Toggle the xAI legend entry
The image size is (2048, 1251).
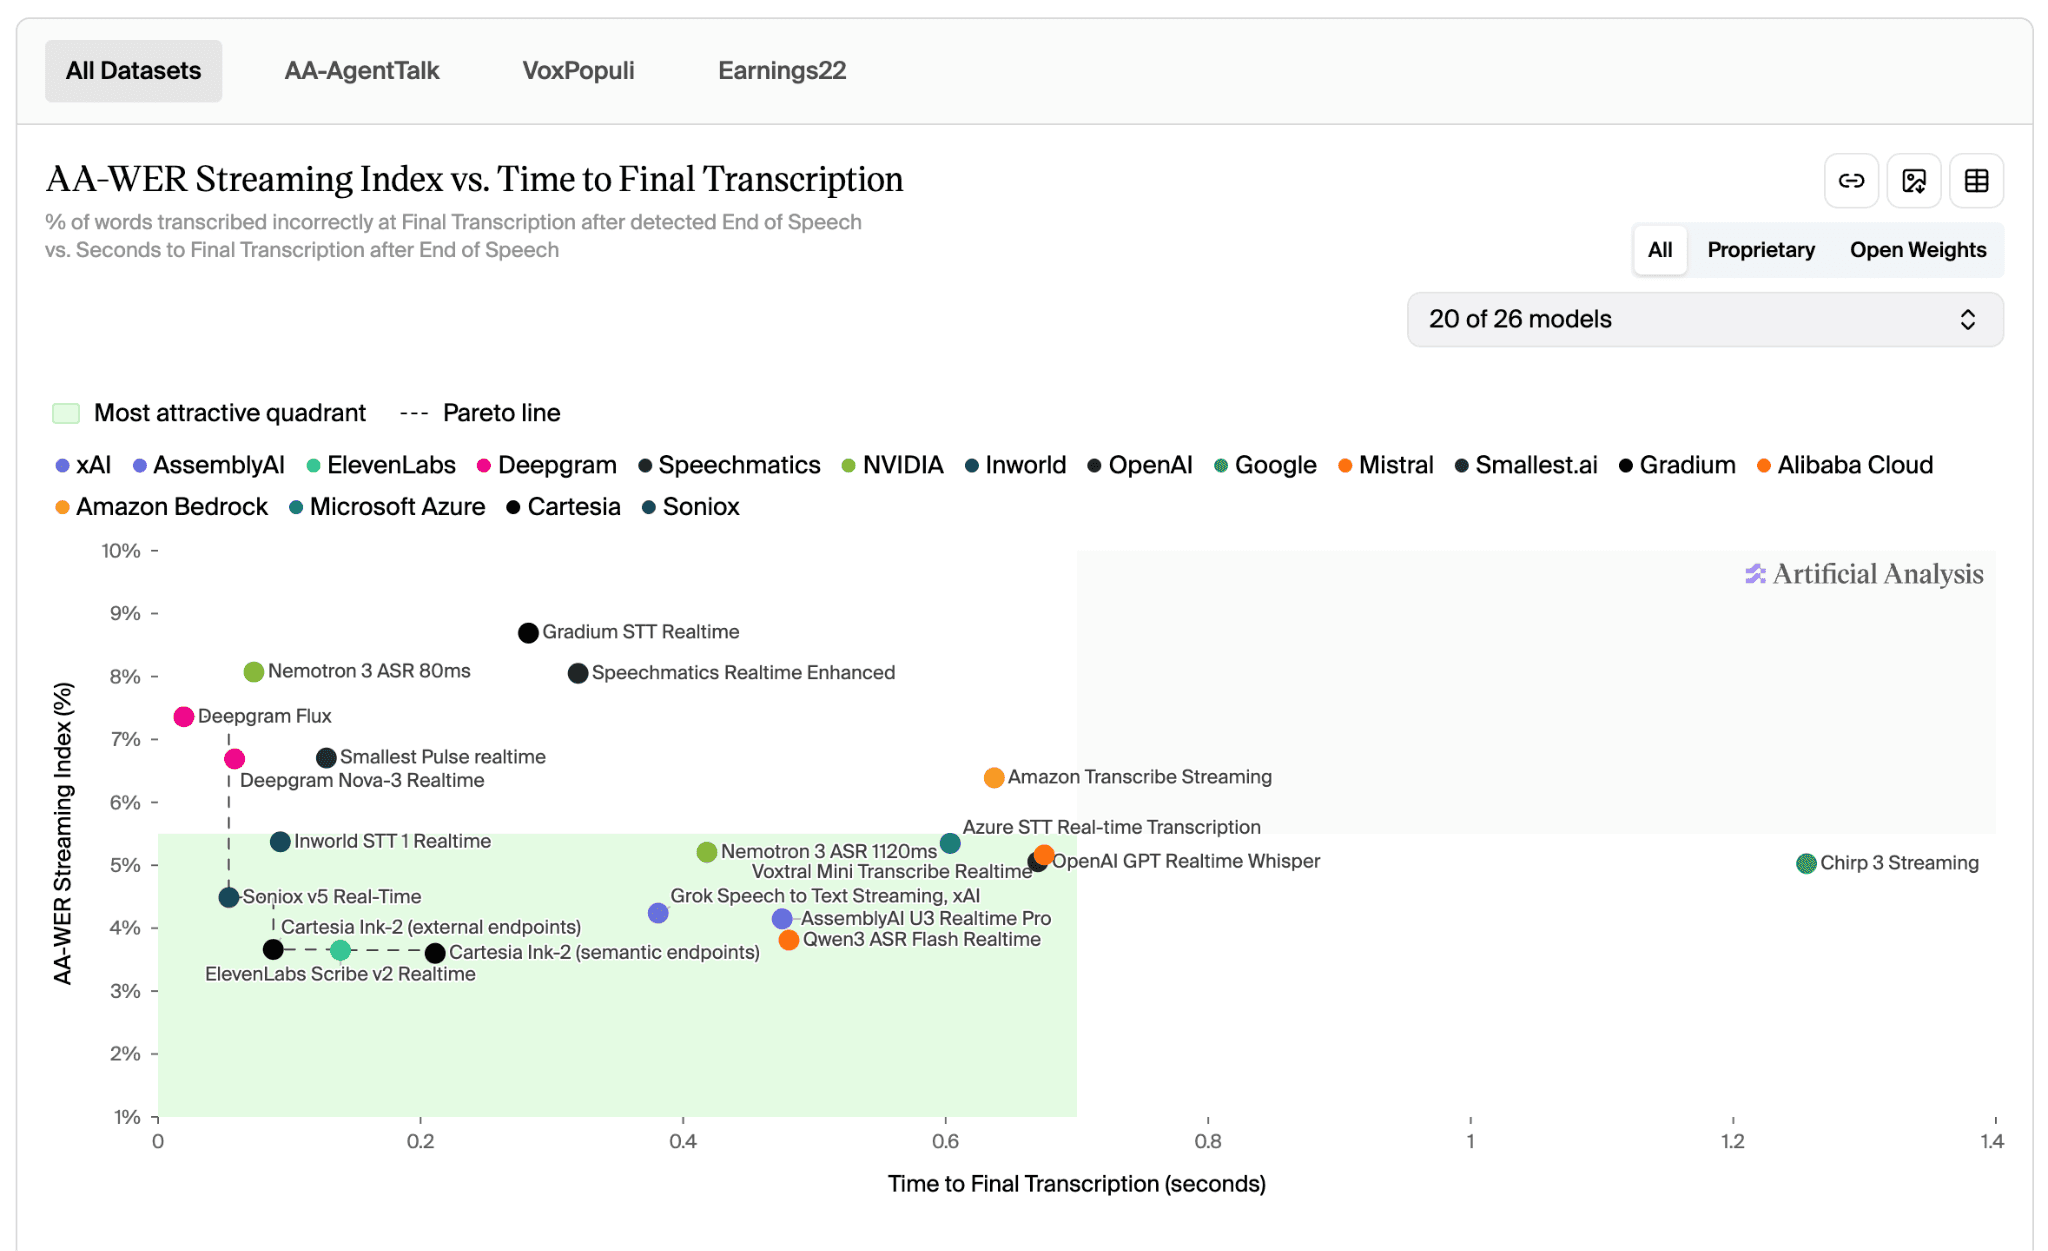click(83, 465)
